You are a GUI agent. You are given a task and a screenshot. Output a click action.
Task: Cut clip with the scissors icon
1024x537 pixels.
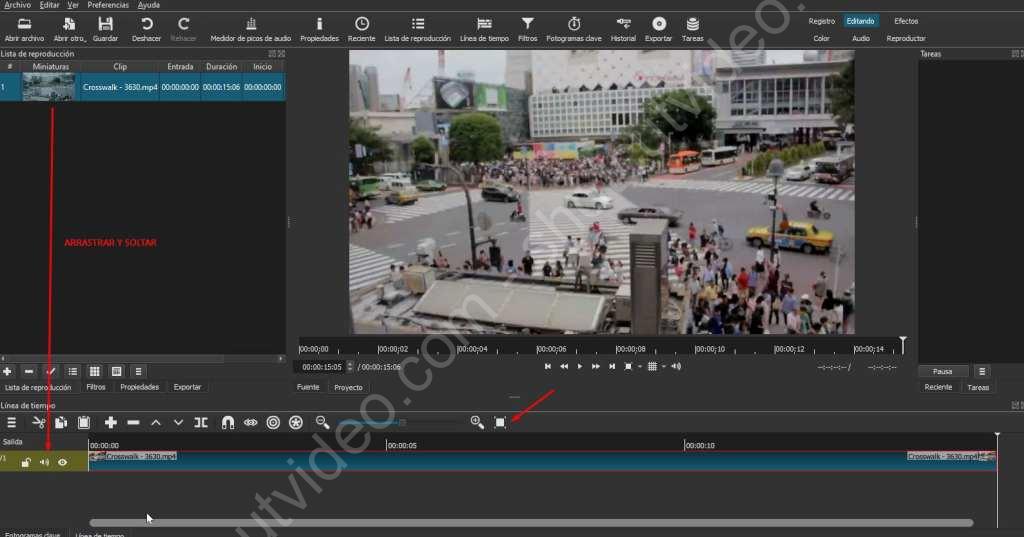click(39, 423)
